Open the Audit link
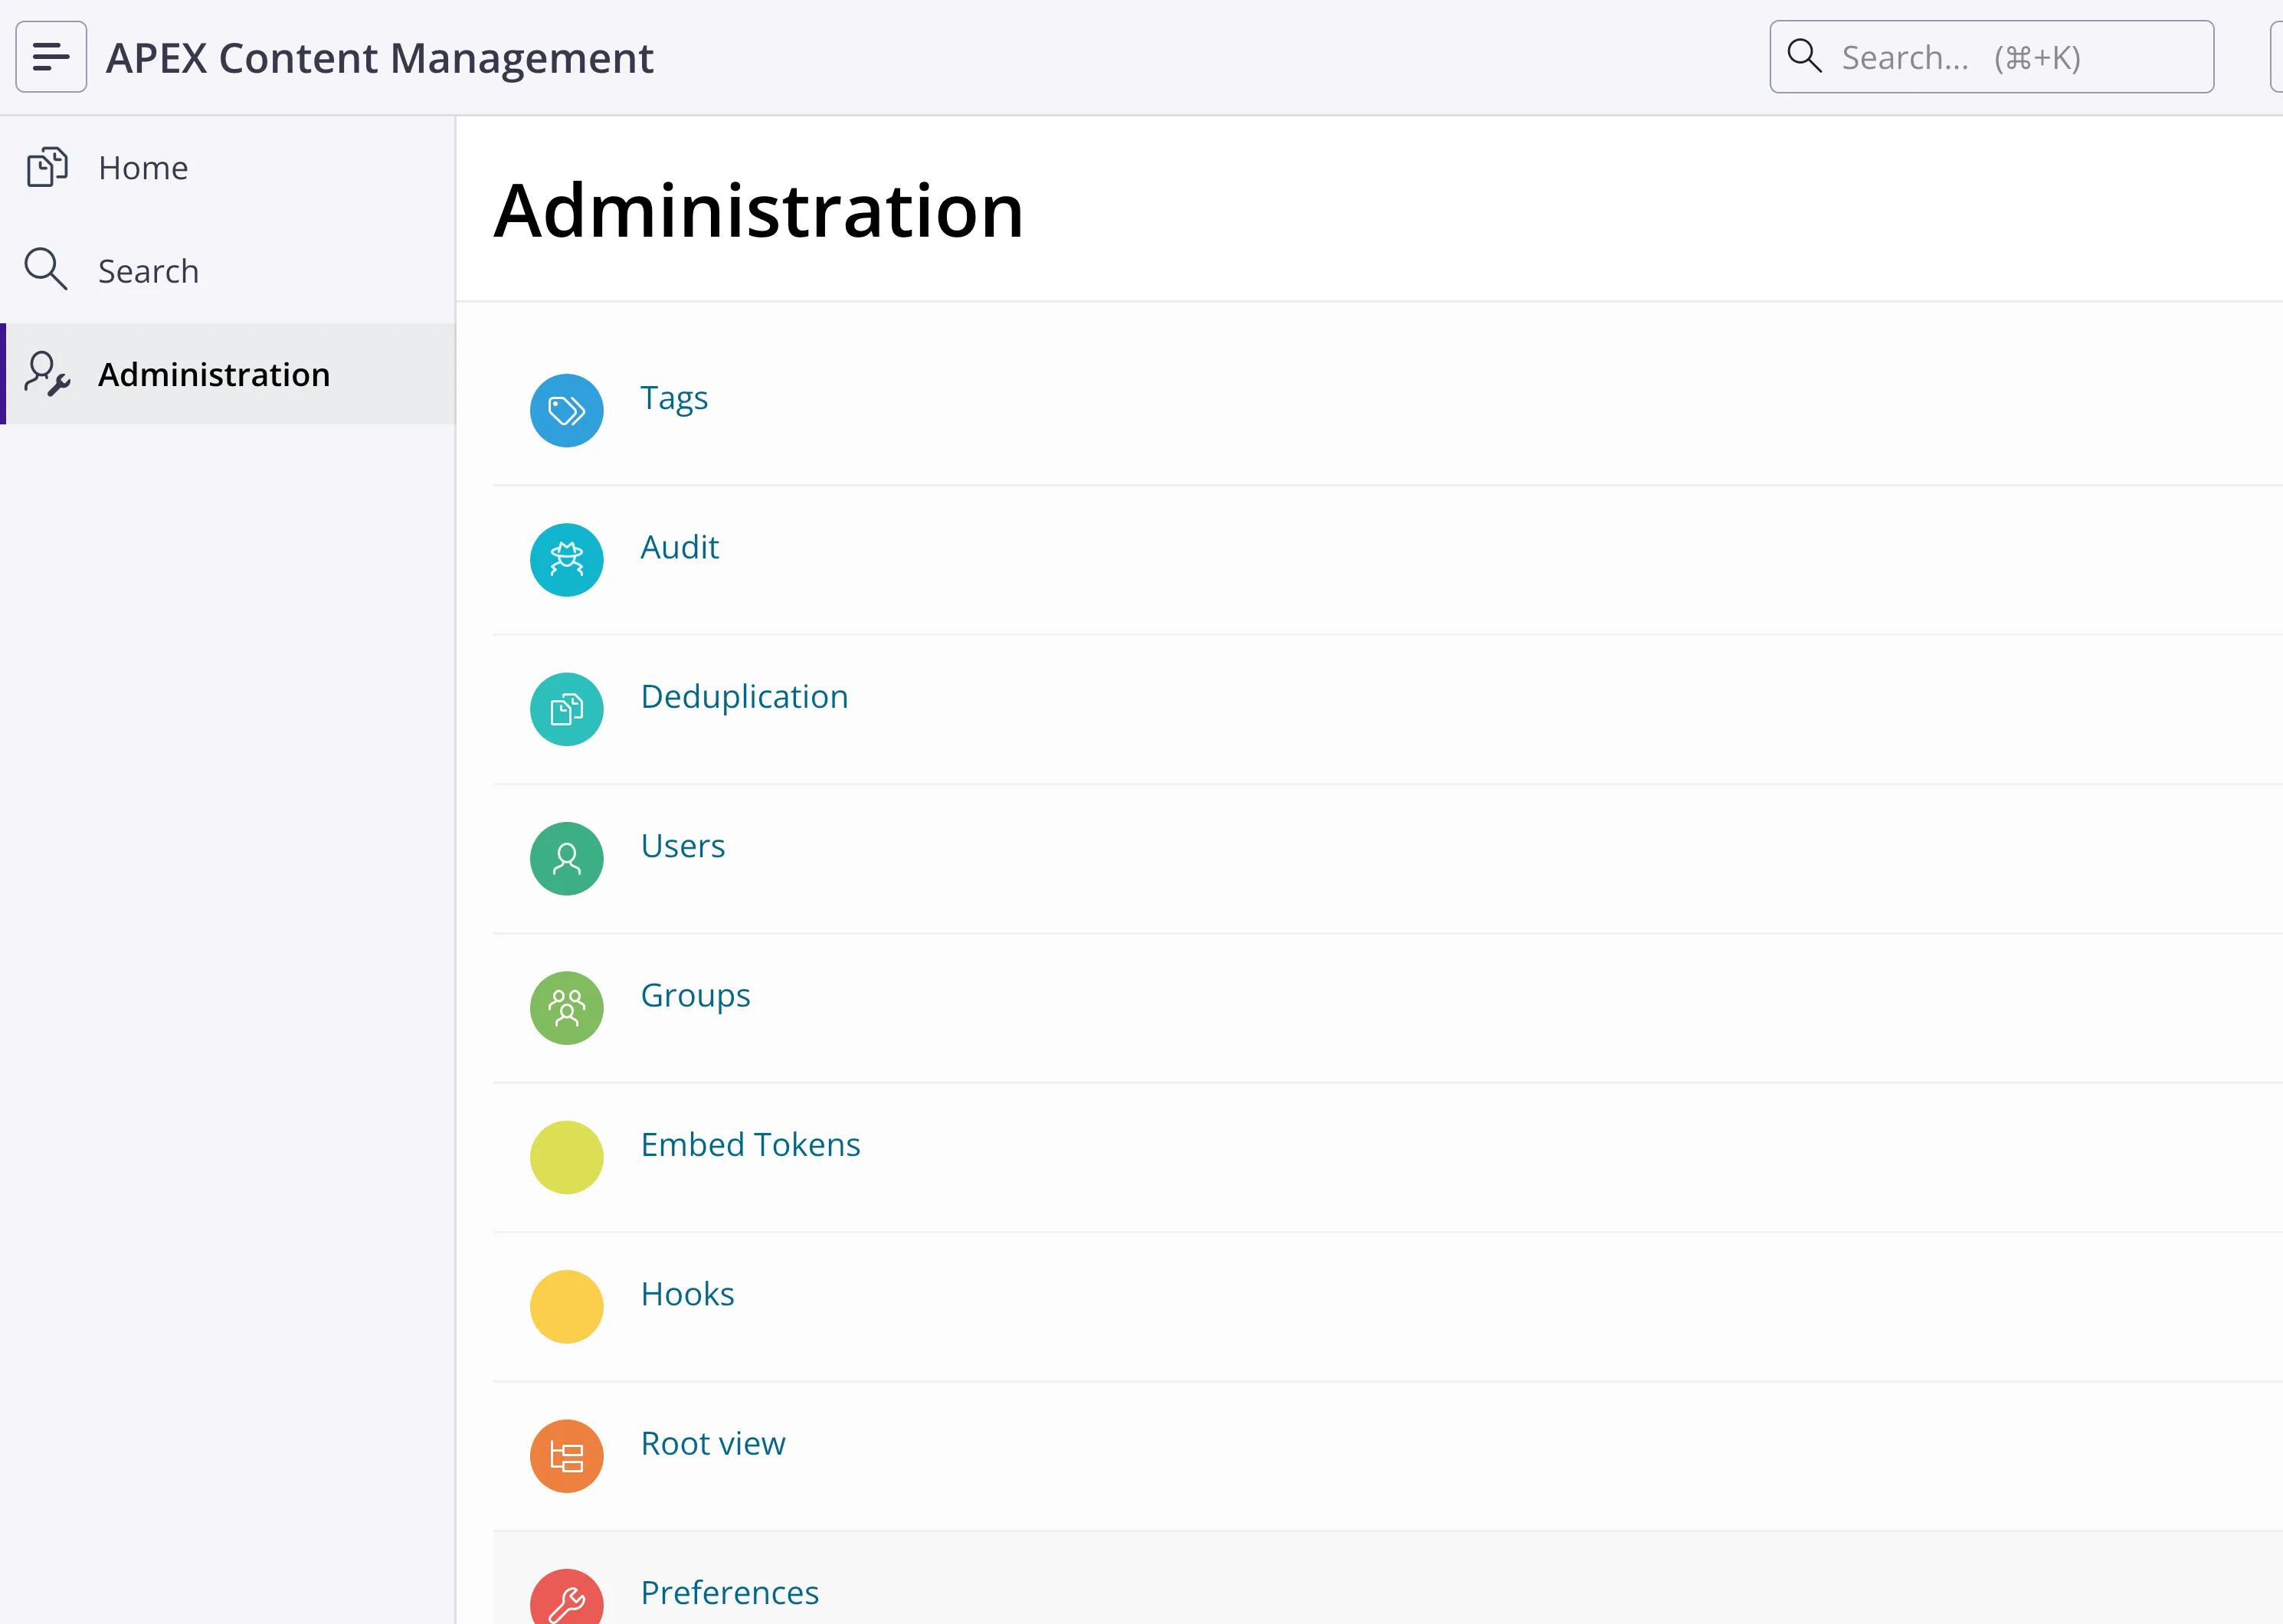Image resolution: width=2283 pixels, height=1624 pixels. 679,547
